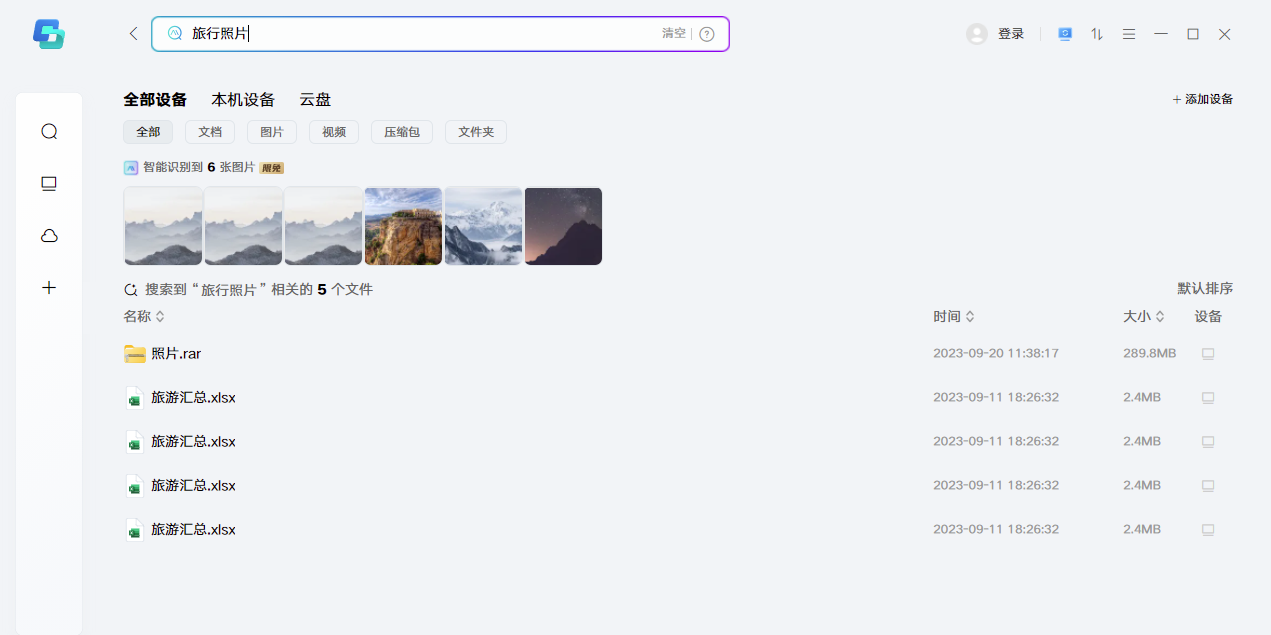Click 清空 to clear search

(x=674, y=33)
